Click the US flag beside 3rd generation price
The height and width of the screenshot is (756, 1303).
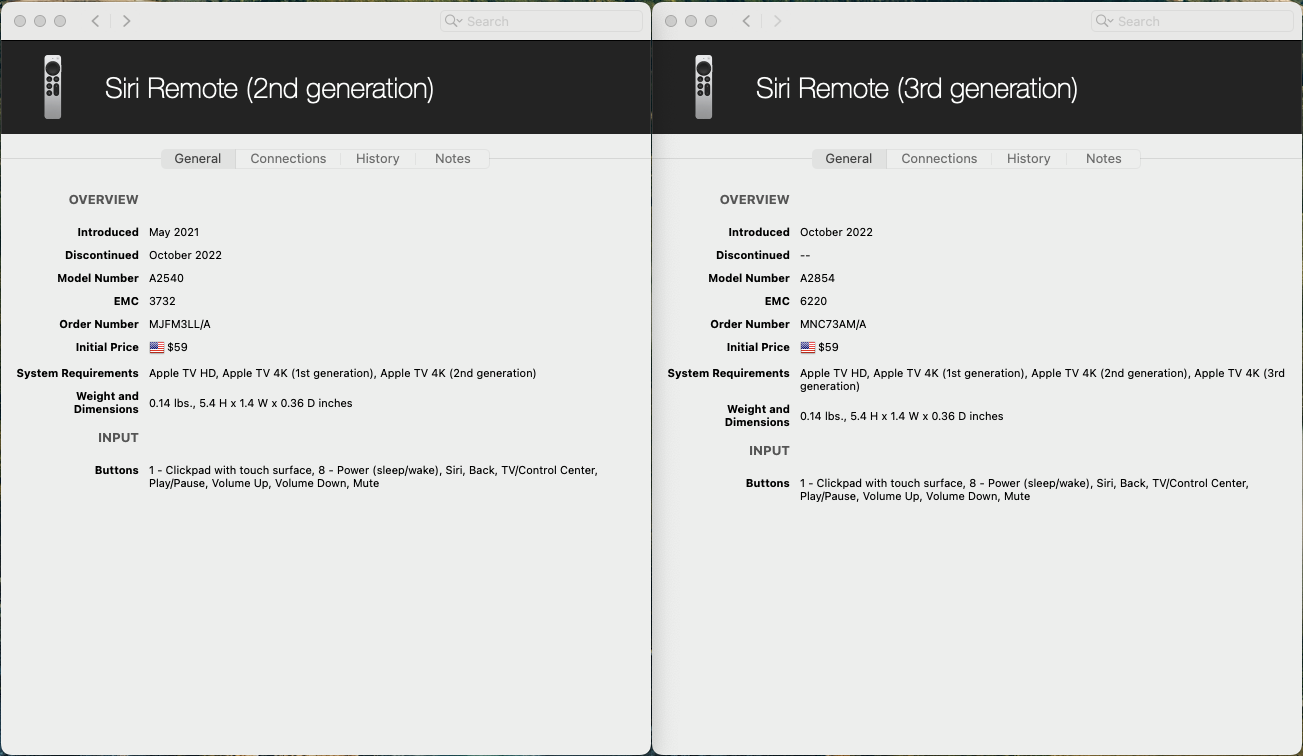point(808,347)
